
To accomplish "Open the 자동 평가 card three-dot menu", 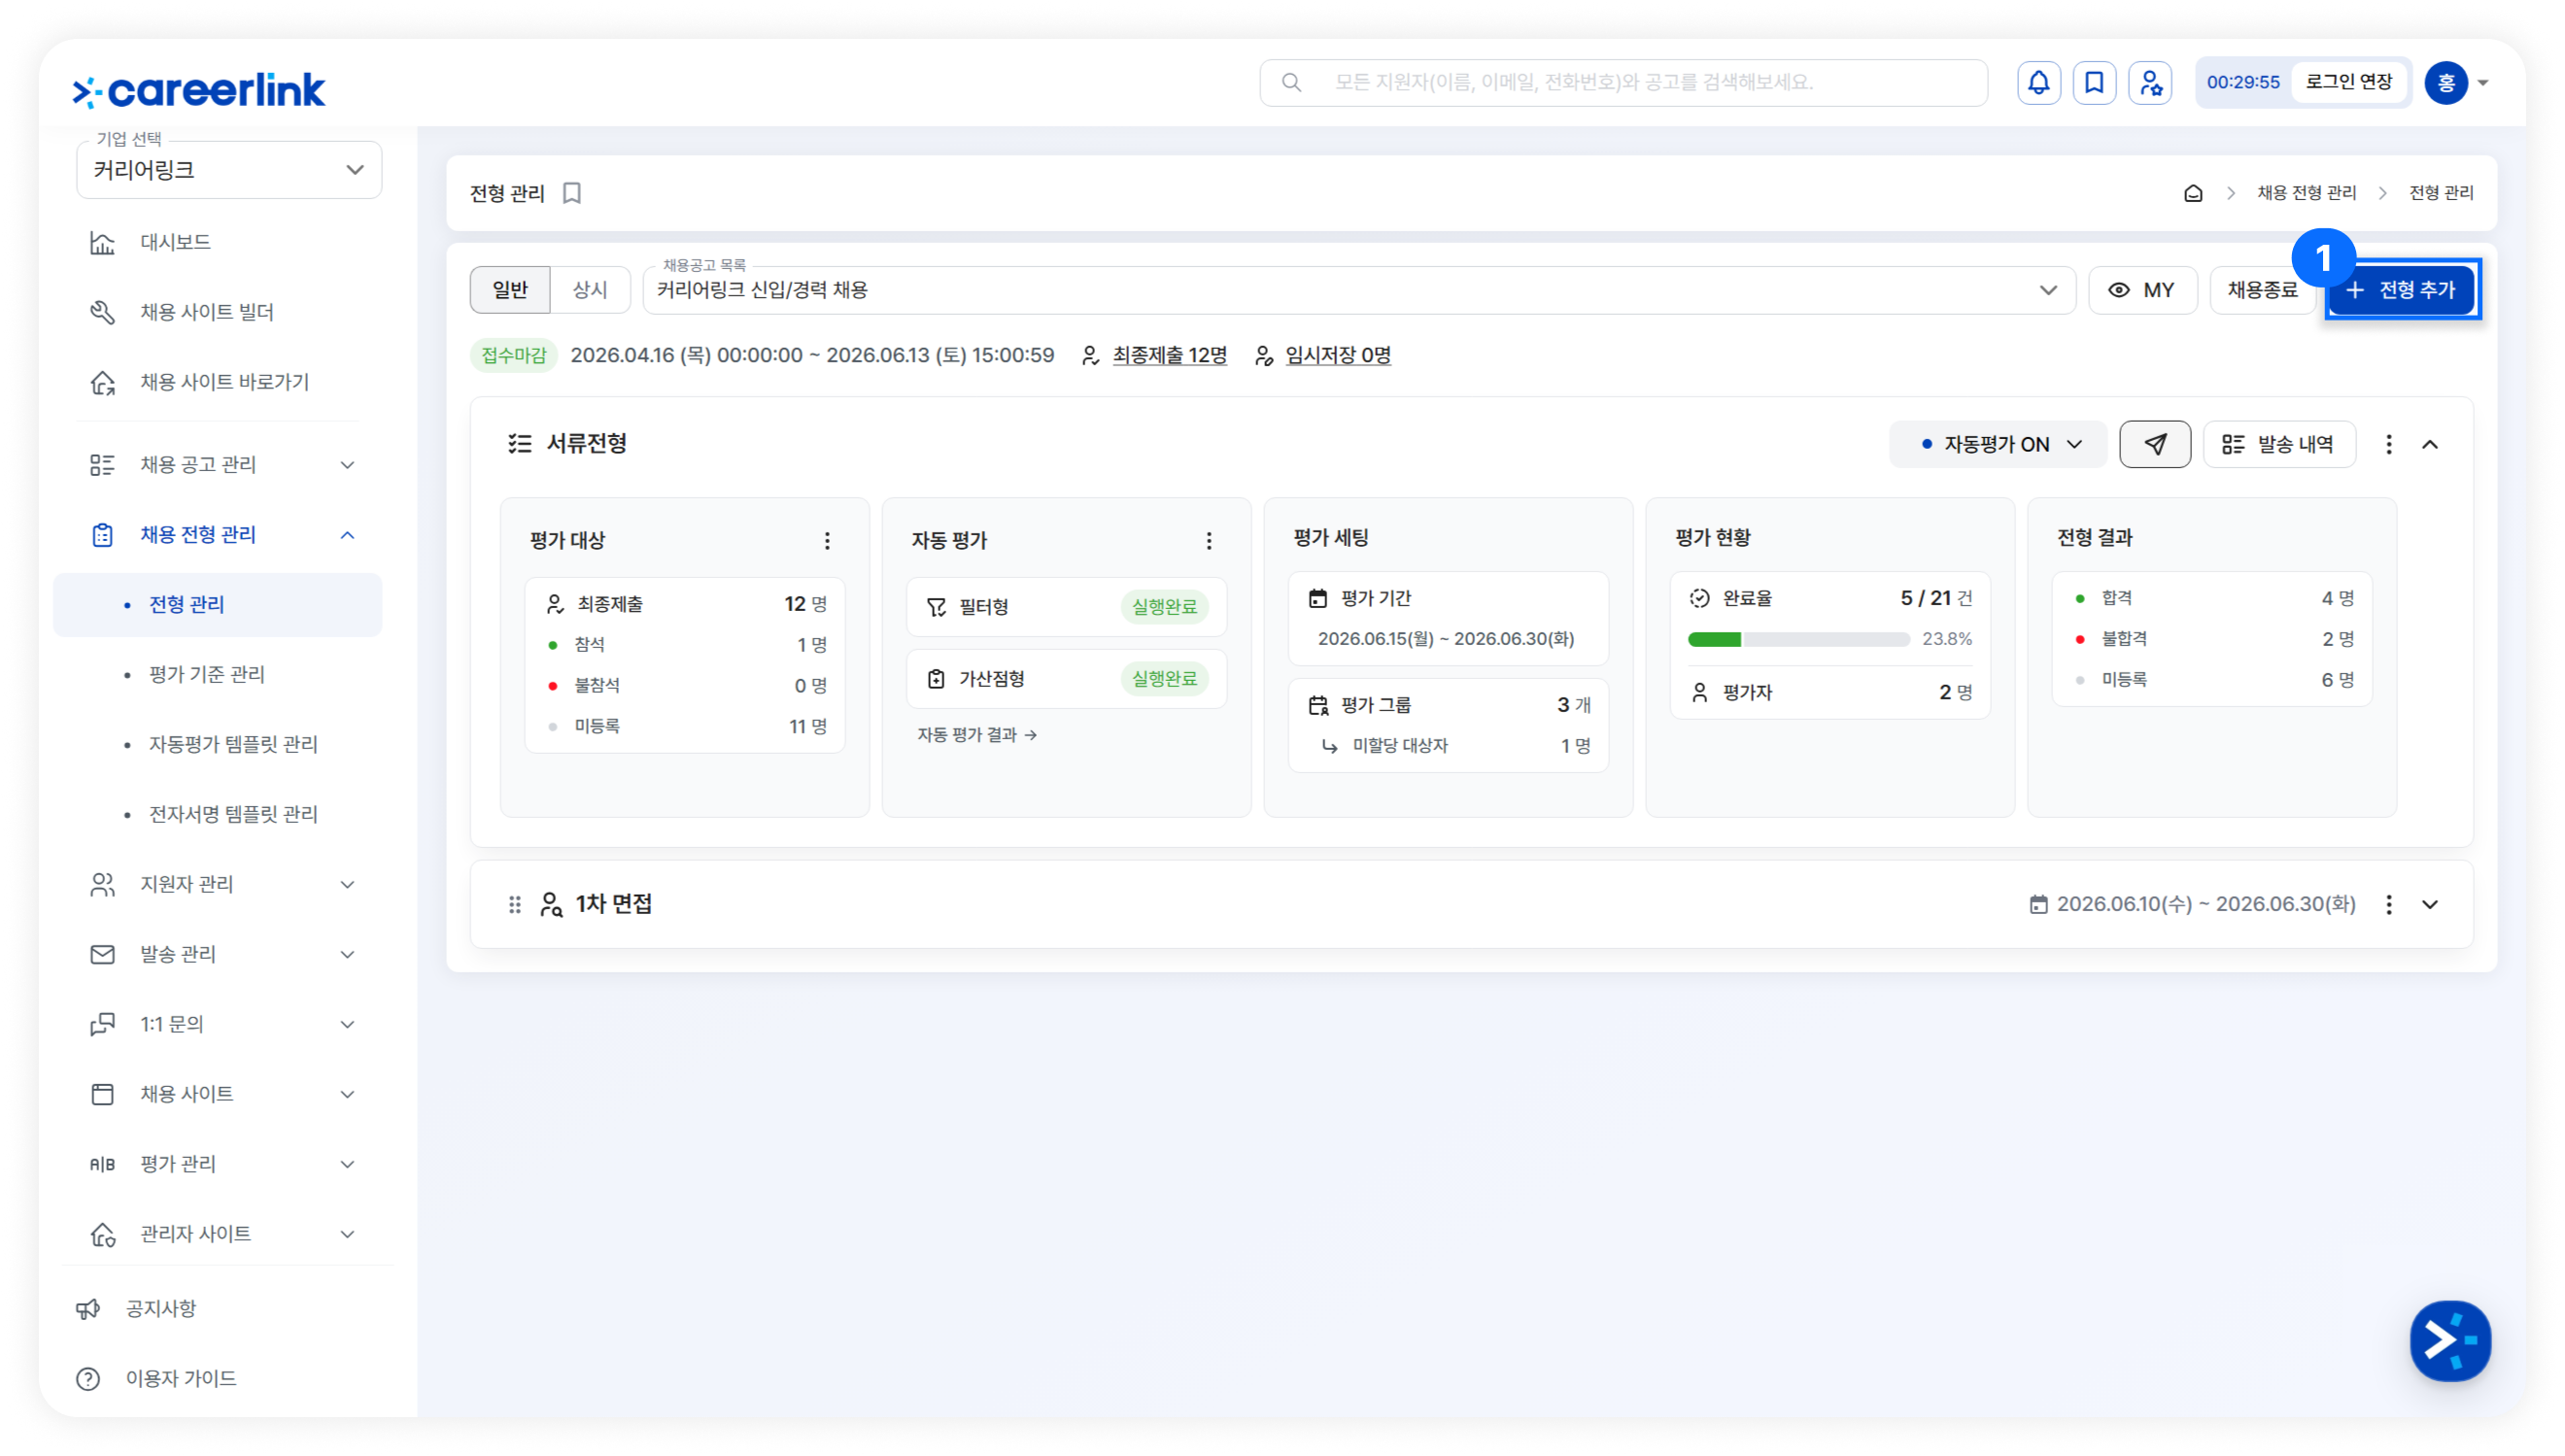I will [x=1209, y=541].
